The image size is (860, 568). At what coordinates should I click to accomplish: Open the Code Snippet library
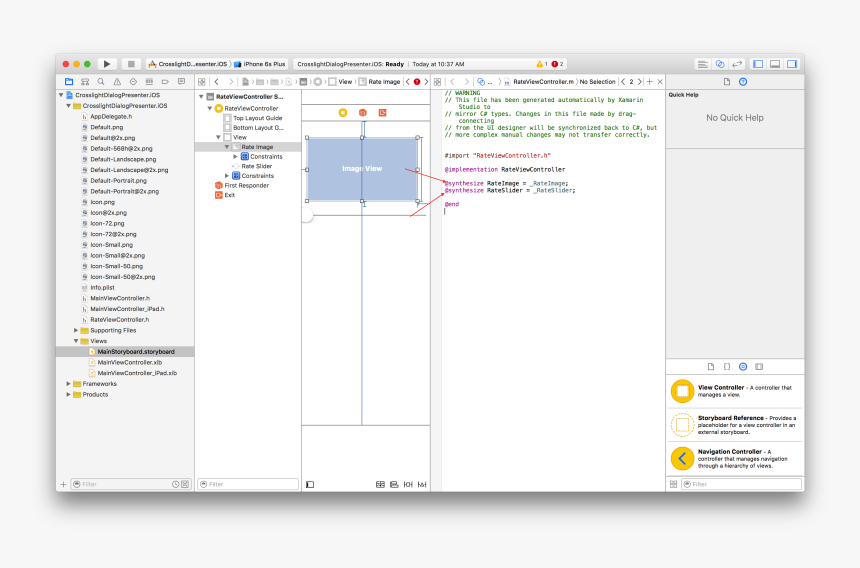click(x=727, y=366)
